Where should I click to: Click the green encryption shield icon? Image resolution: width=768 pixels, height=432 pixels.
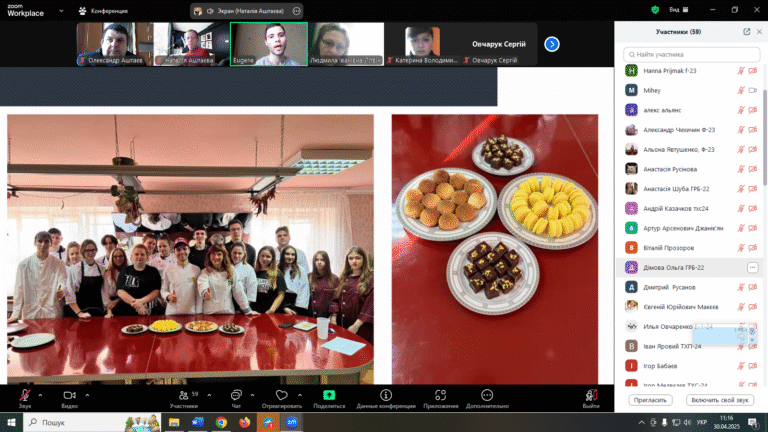[x=655, y=10]
